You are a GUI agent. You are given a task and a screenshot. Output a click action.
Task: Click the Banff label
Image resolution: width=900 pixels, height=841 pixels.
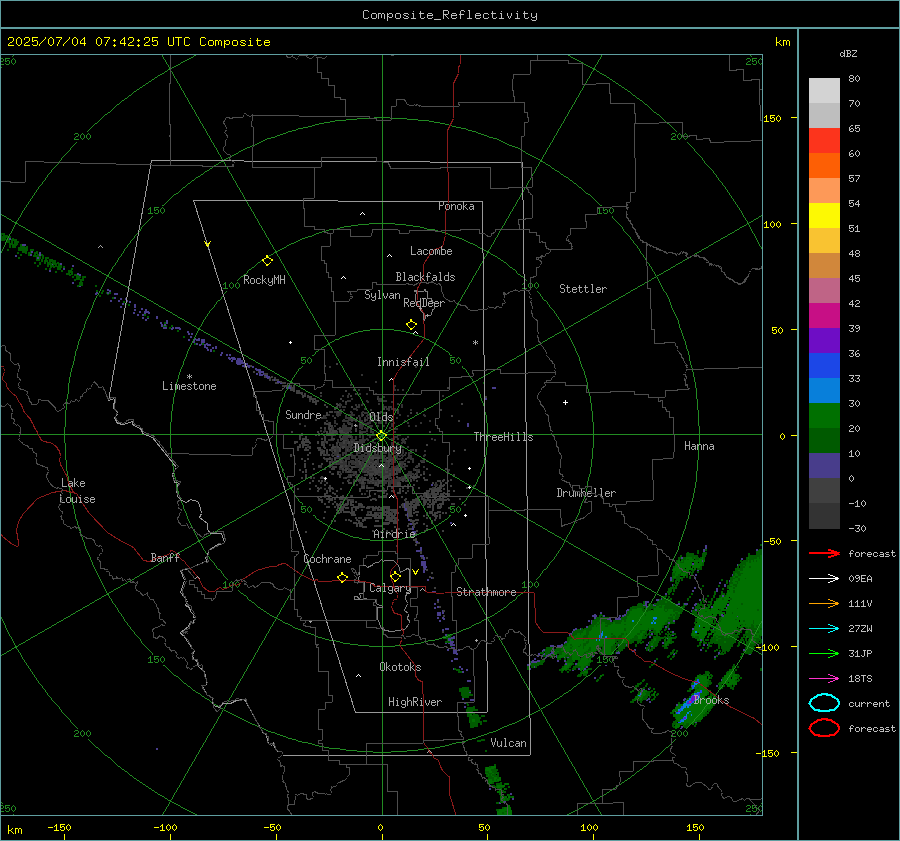(x=165, y=558)
